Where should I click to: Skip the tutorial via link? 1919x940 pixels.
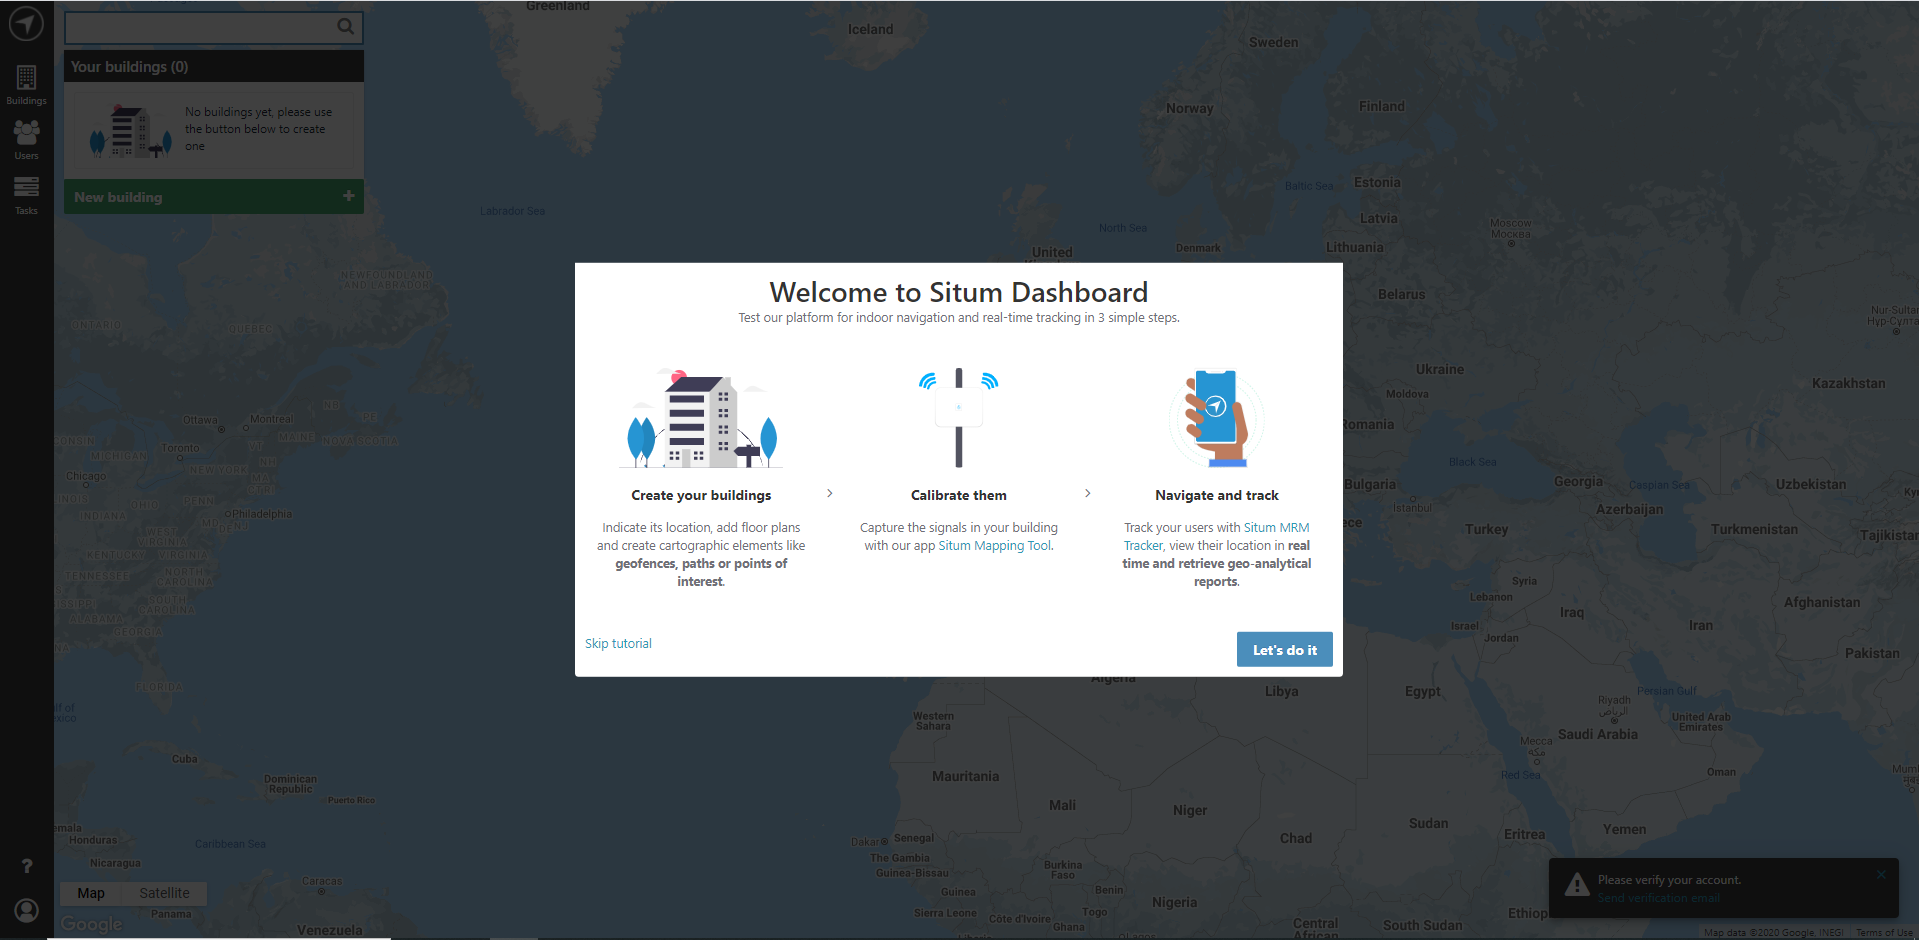(618, 643)
